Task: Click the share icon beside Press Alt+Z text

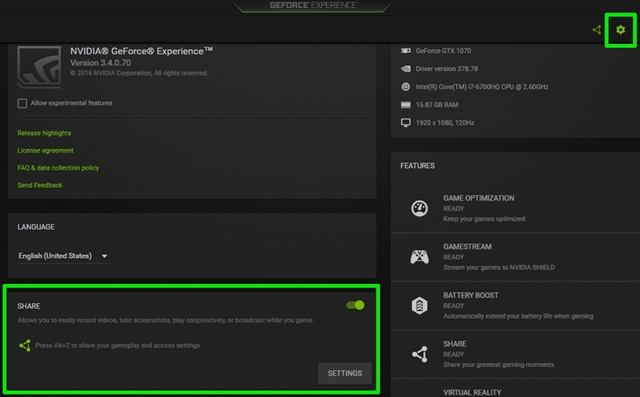Action: (x=25, y=346)
